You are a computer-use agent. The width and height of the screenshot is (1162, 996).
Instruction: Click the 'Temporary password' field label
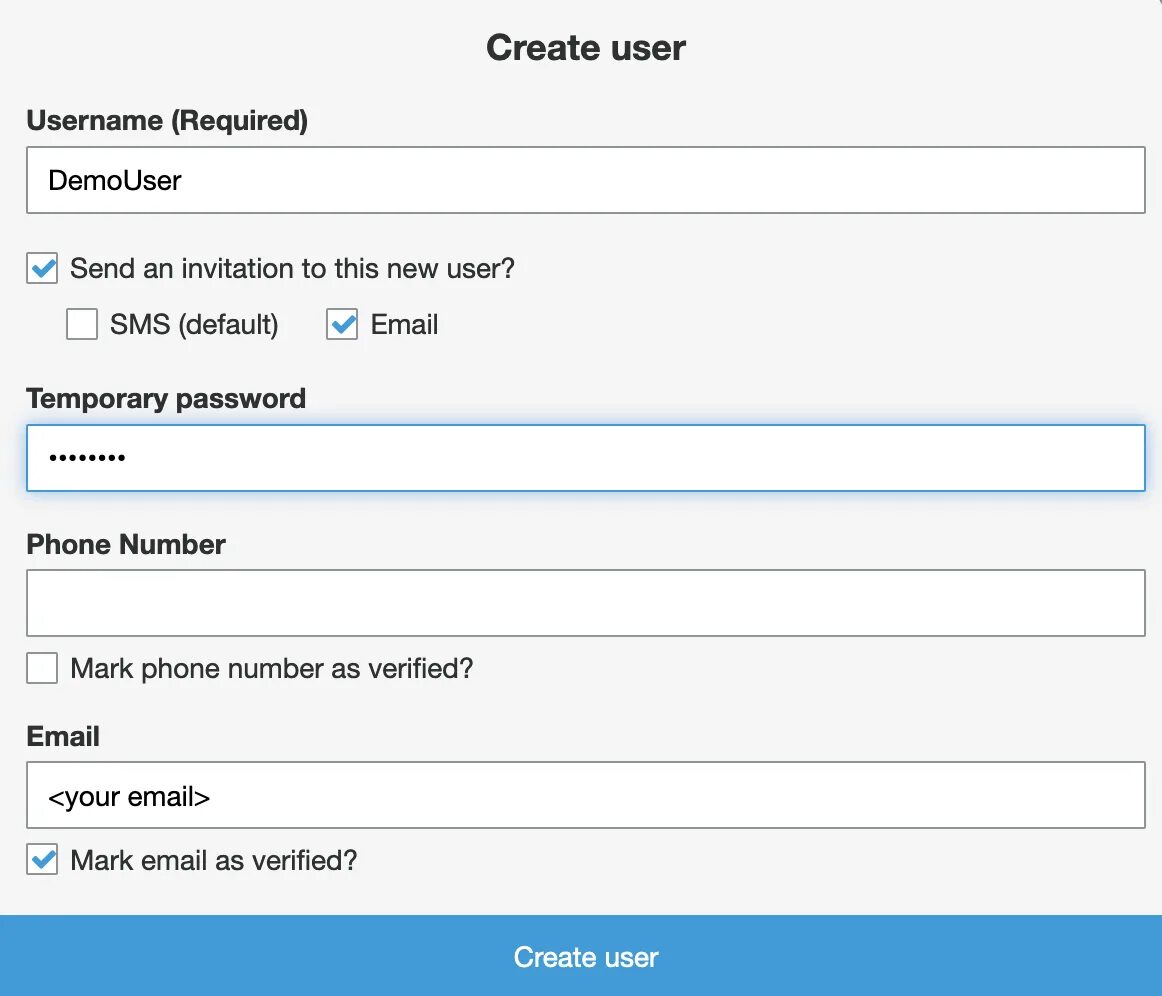[x=166, y=399]
